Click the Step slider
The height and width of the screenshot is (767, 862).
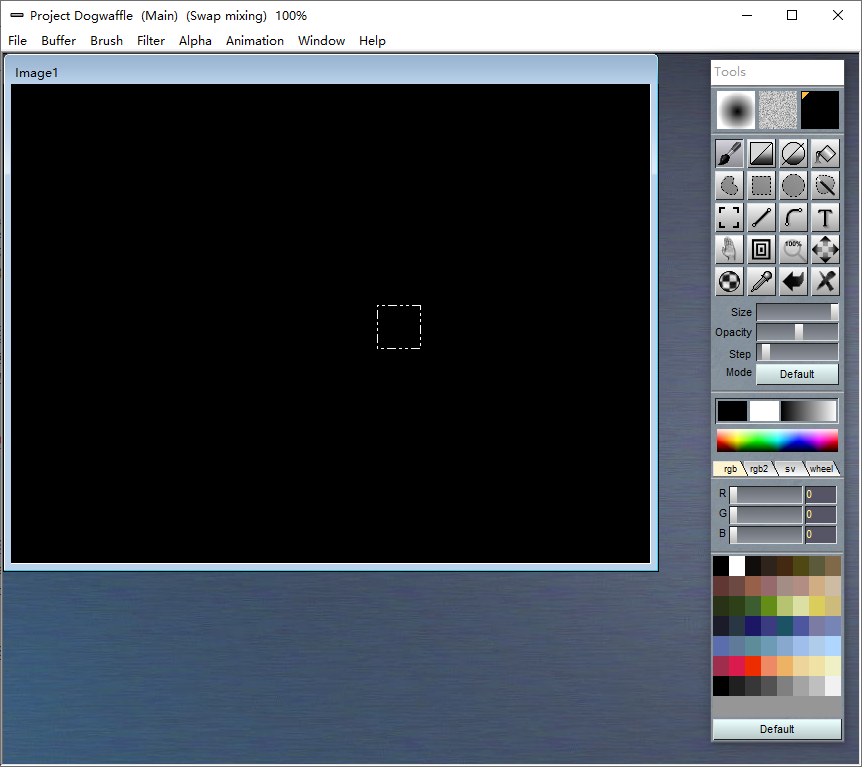[x=797, y=352]
